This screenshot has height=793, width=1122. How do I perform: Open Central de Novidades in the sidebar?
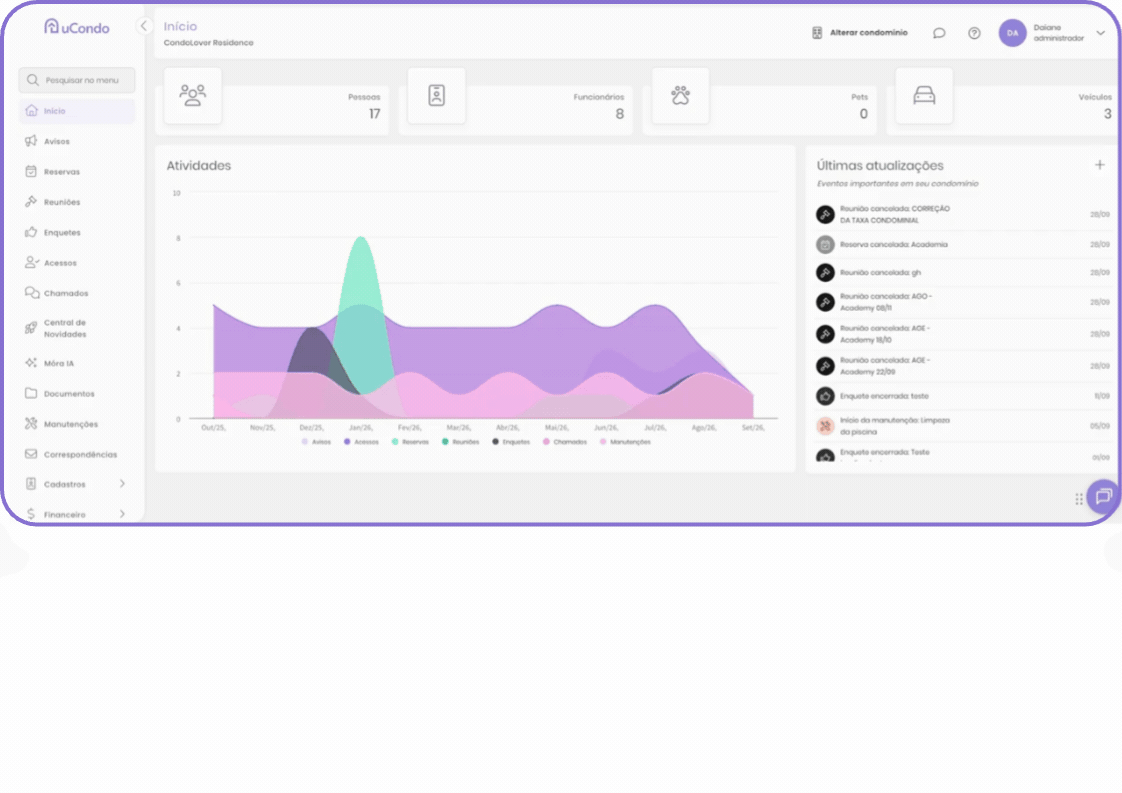click(x=77, y=328)
